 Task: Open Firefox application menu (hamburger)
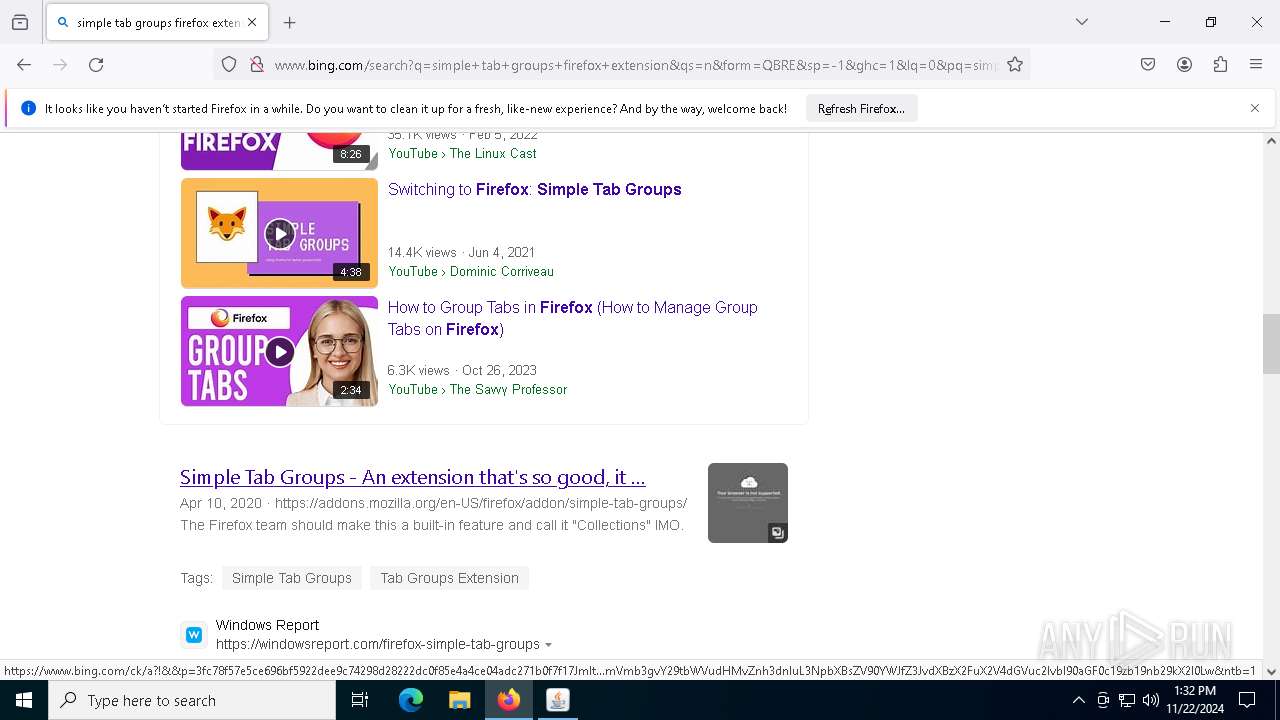[x=1256, y=65]
